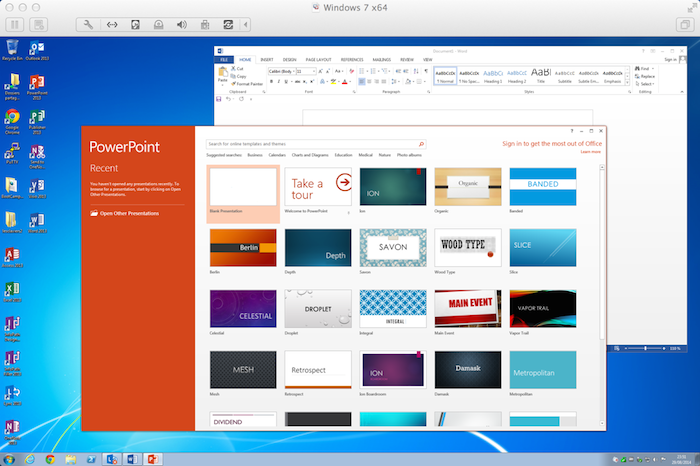Click Decrease Indent icon in Word
Screen dimensions: 700x466
coord(398,71)
